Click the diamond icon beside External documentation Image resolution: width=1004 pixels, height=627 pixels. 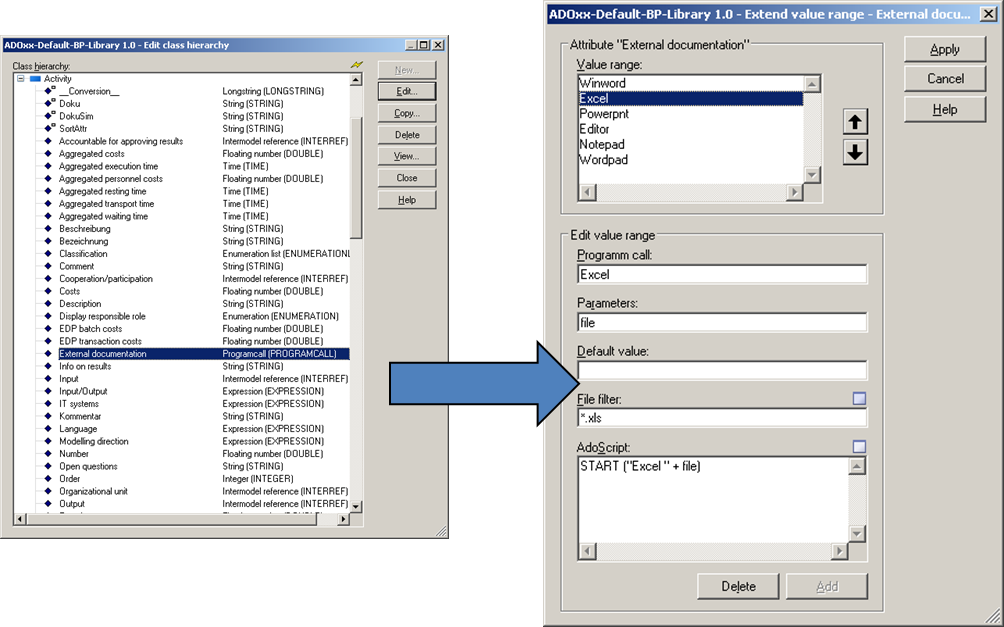(x=48, y=354)
